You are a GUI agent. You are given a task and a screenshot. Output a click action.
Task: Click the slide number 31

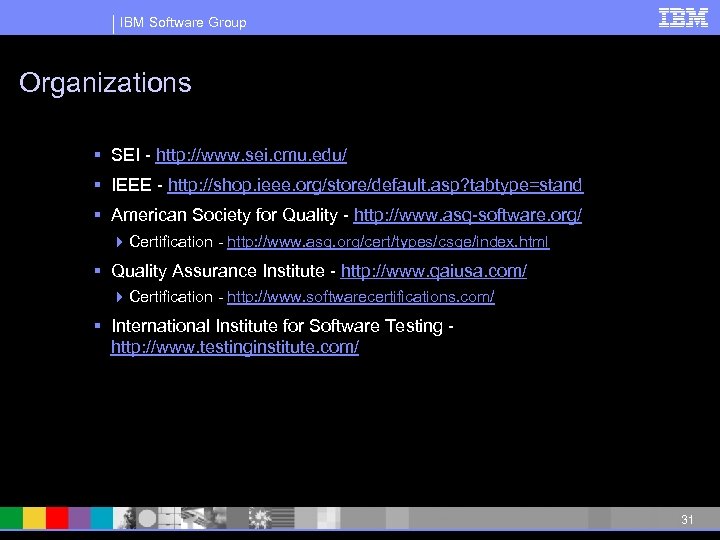coord(687,519)
